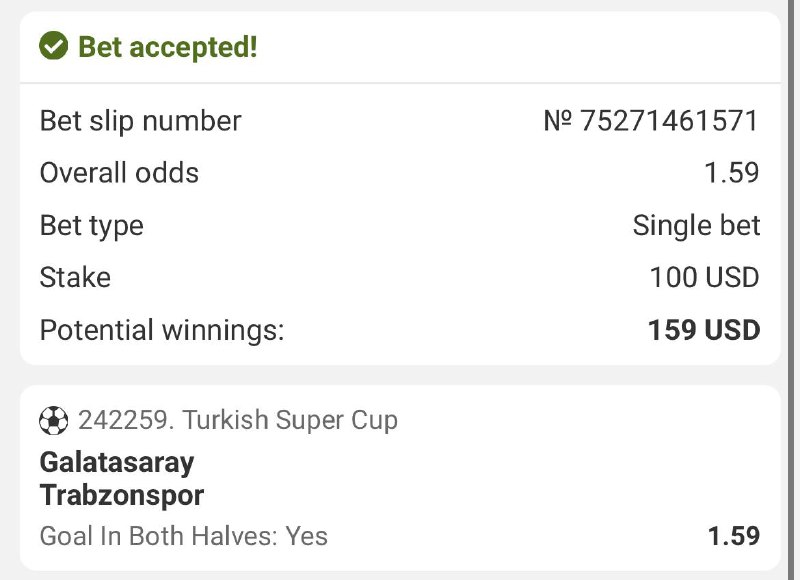
Task: Click bet slip number 75271461571
Action: (x=669, y=121)
